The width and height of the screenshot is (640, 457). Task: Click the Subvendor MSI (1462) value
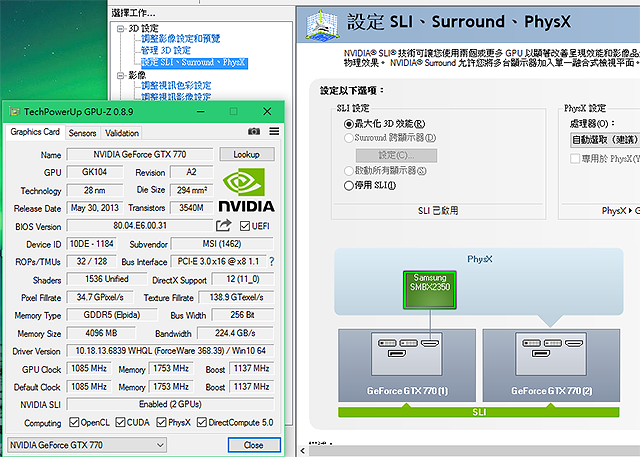222,244
